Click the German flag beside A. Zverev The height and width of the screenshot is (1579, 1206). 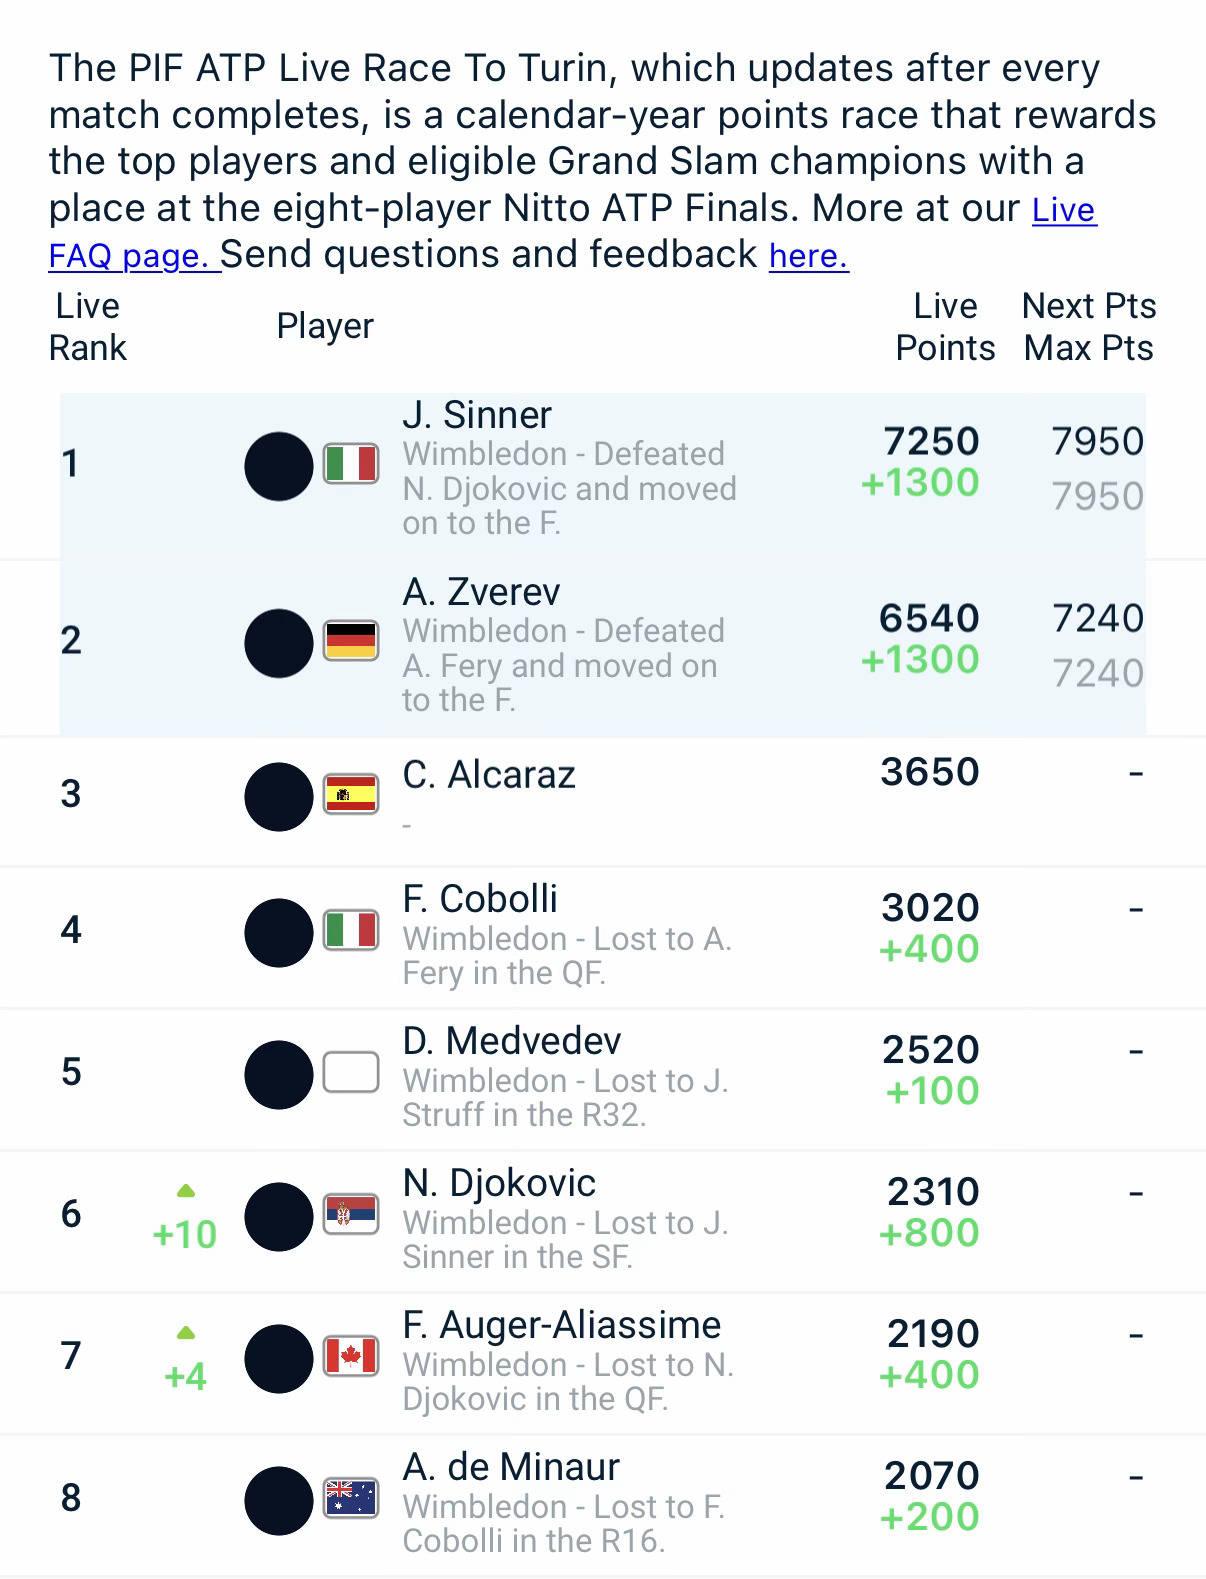(x=351, y=641)
